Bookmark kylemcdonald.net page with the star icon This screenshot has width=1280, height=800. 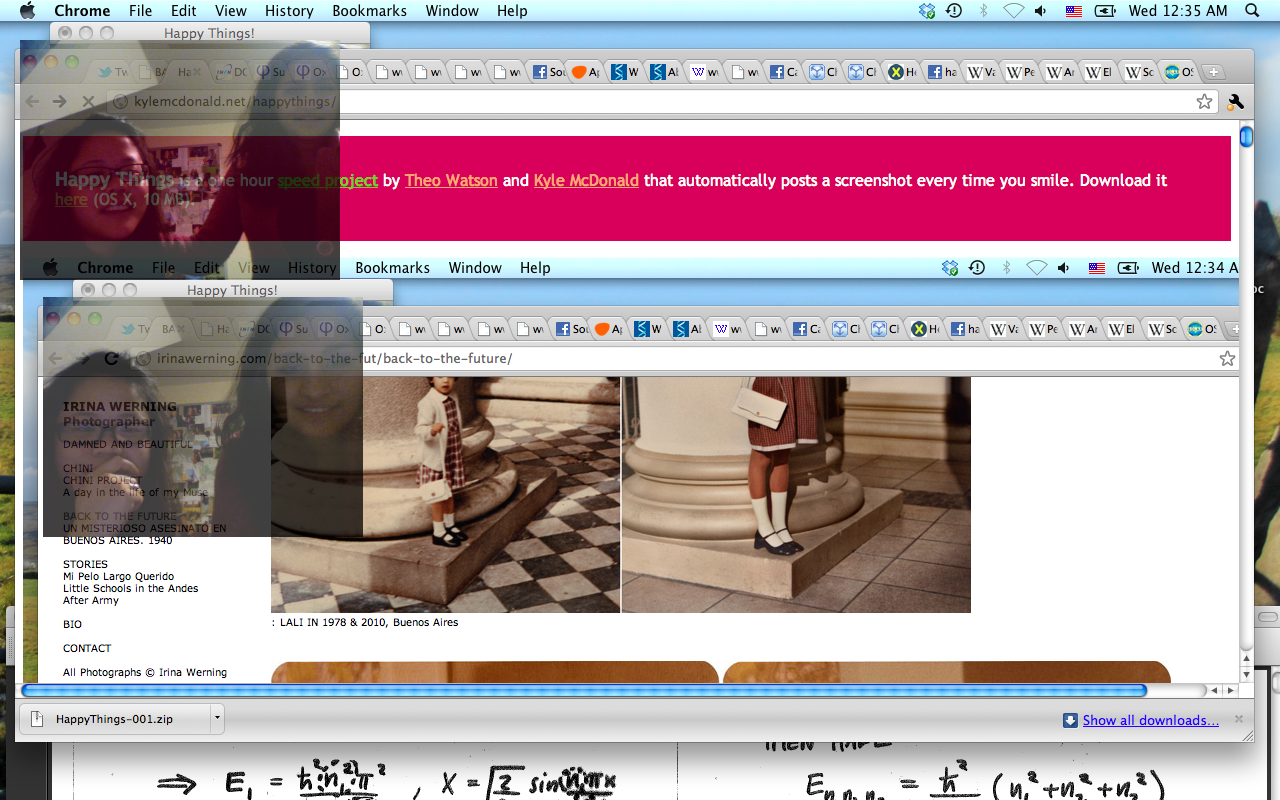[1204, 102]
